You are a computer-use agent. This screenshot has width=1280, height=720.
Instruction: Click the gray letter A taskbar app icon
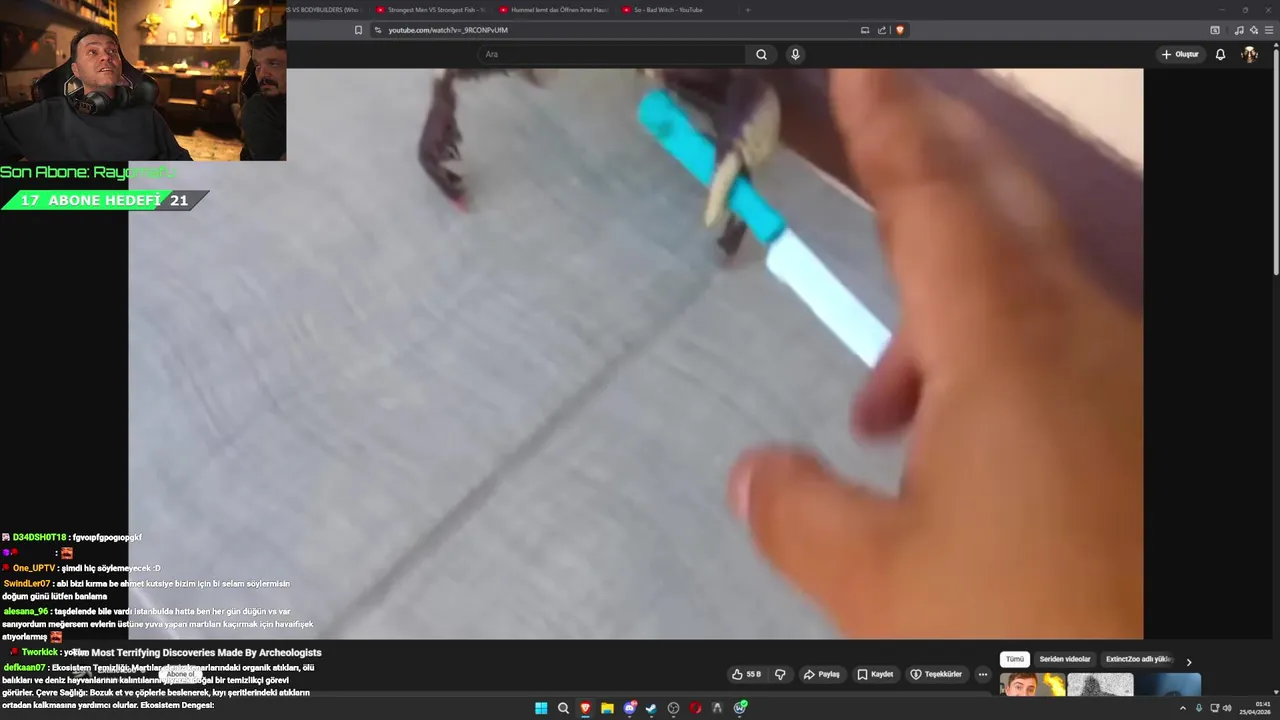(x=717, y=708)
